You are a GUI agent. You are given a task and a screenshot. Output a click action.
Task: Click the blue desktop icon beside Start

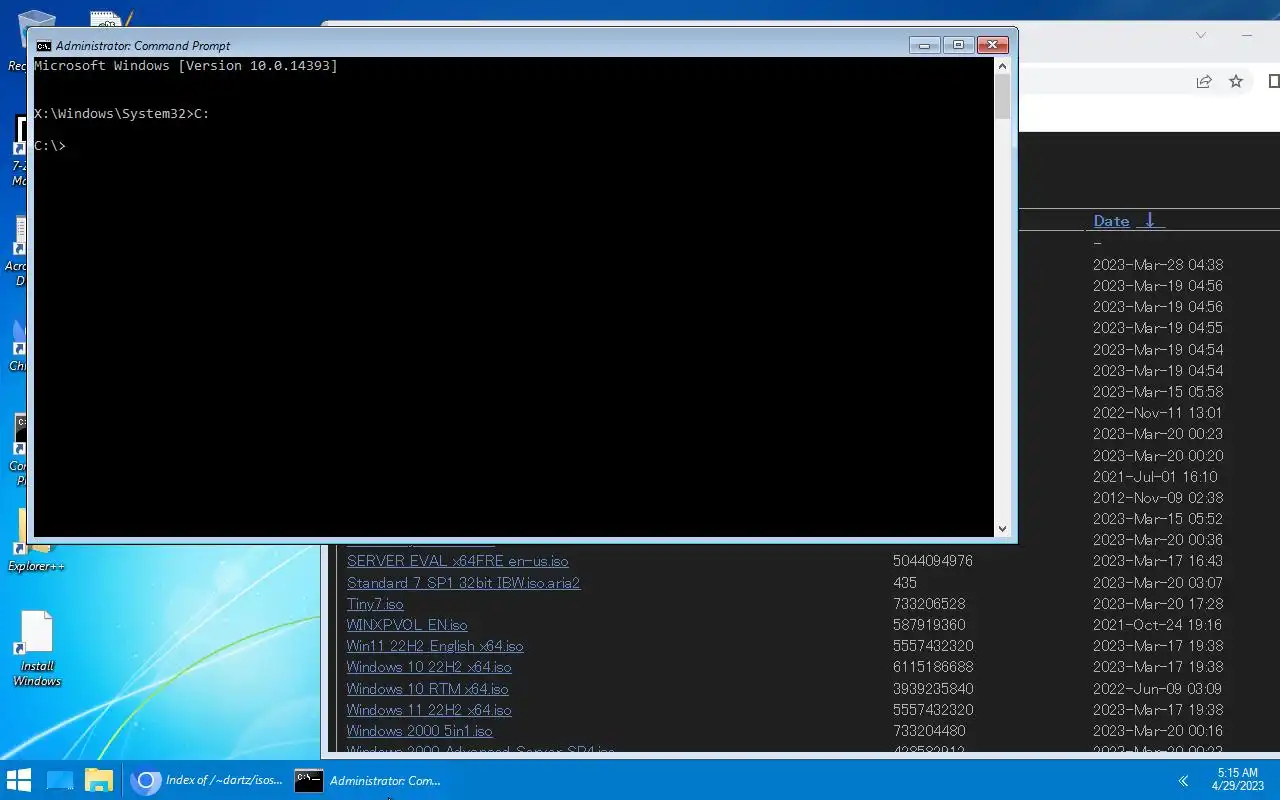tap(60, 780)
